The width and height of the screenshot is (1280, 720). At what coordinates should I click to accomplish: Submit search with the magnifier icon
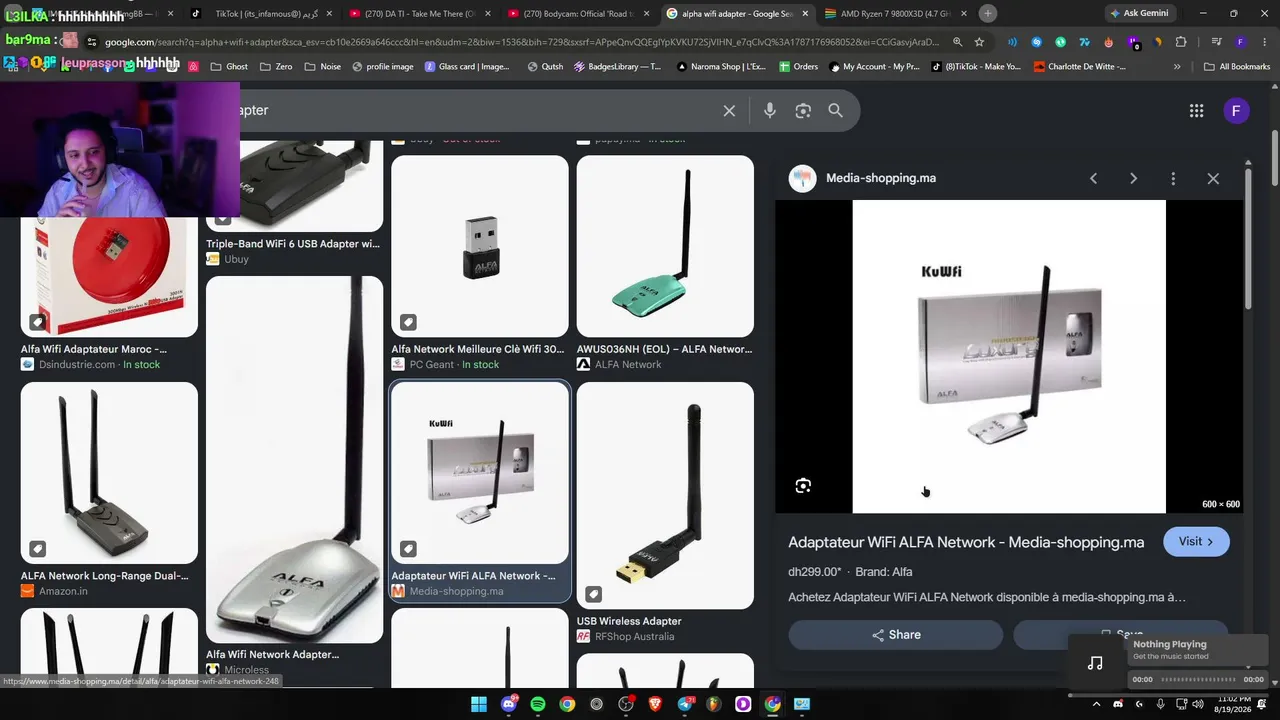[x=836, y=111]
